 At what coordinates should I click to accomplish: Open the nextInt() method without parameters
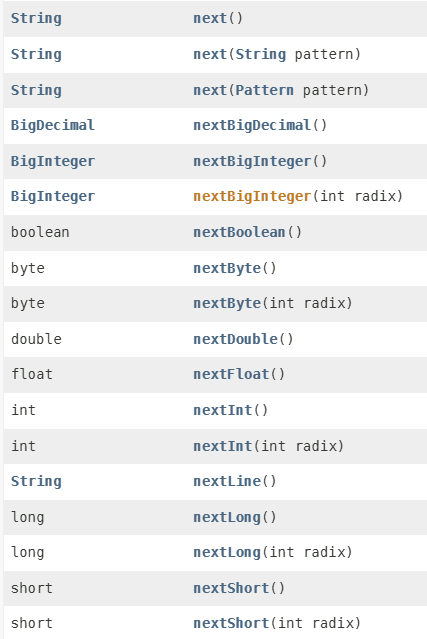(x=223, y=410)
